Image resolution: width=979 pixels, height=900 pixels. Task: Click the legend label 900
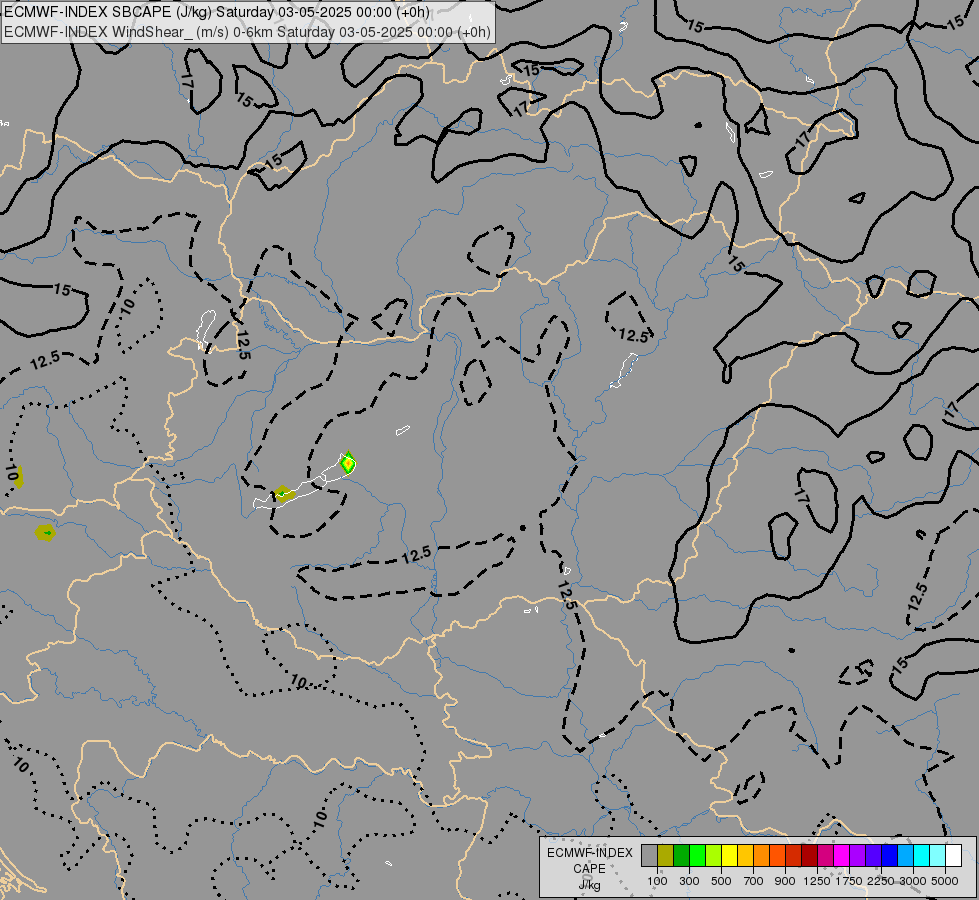[785, 881]
